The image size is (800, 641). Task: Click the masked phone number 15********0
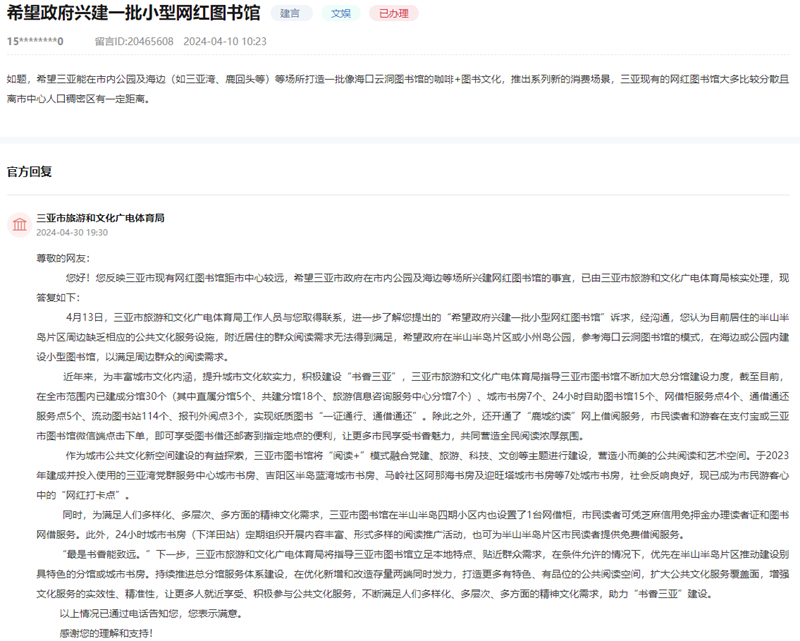click(x=35, y=41)
